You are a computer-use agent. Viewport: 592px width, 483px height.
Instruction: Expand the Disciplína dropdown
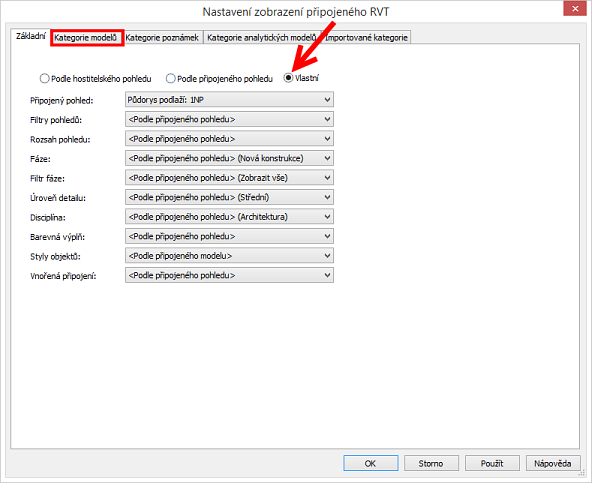click(x=229, y=217)
